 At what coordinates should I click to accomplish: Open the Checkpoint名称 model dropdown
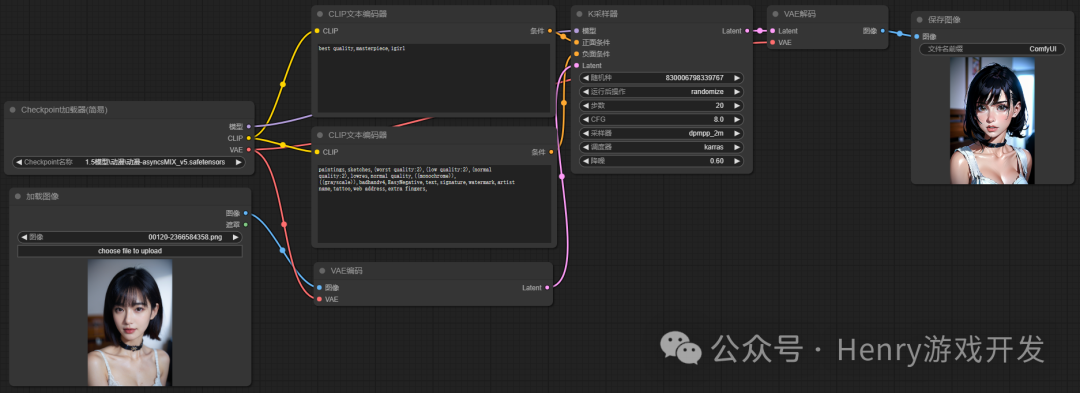coord(129,162)
